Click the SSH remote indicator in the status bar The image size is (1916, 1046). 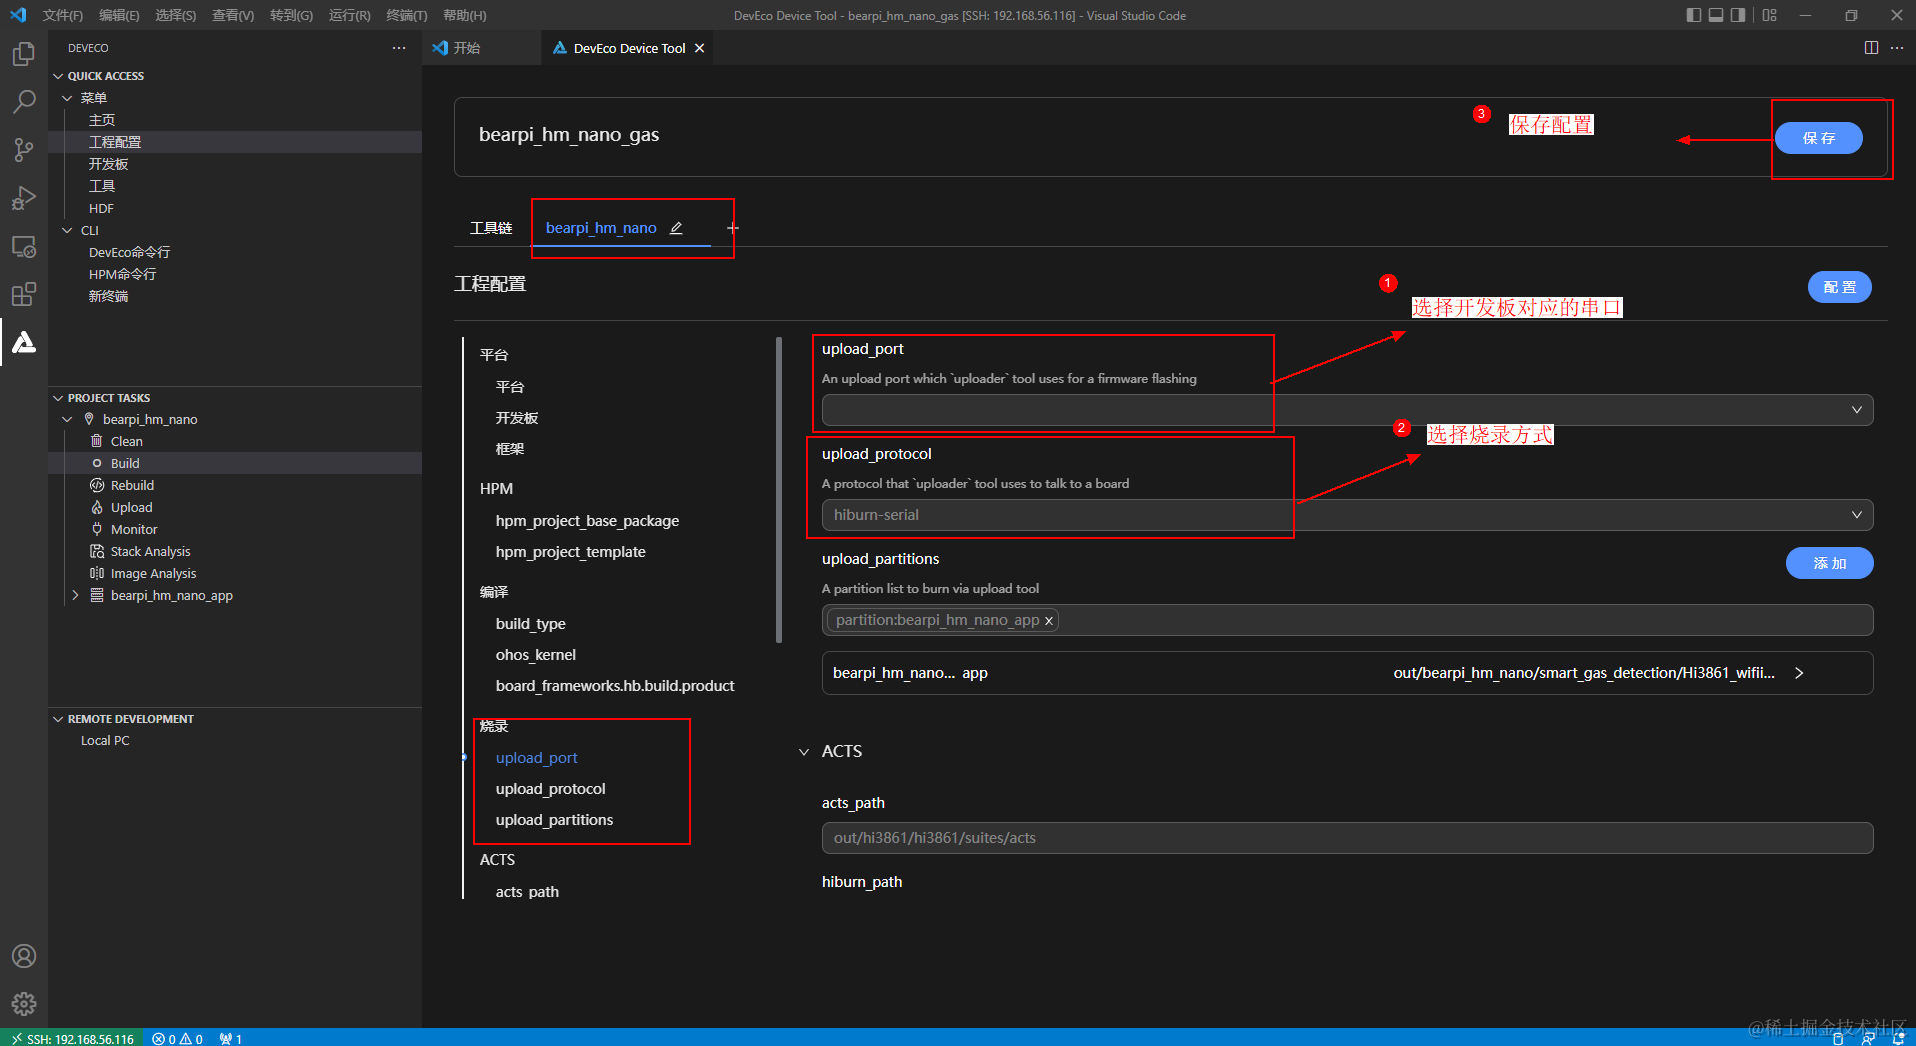[x=72, y=1038]
